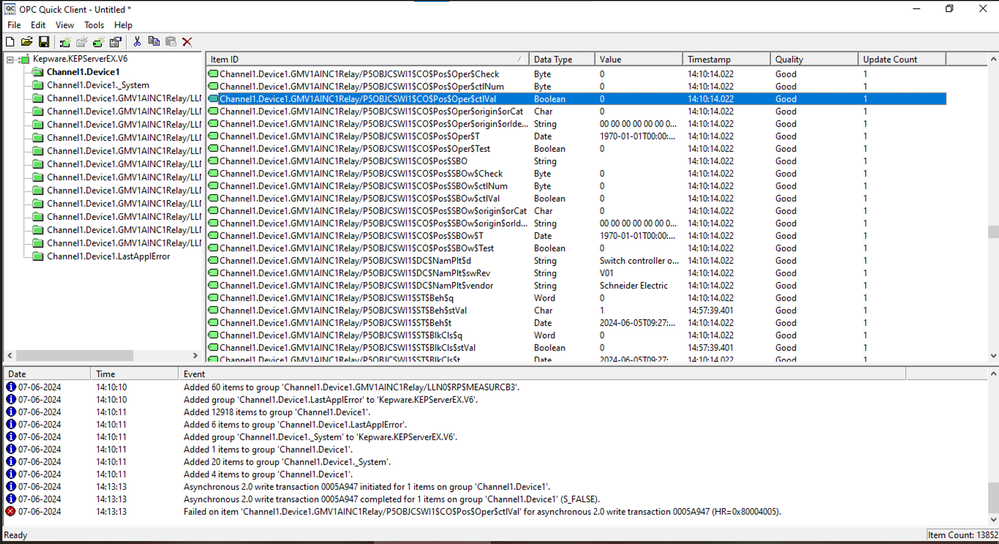Select the 'Failed on item' error event line

pos(482,512)
